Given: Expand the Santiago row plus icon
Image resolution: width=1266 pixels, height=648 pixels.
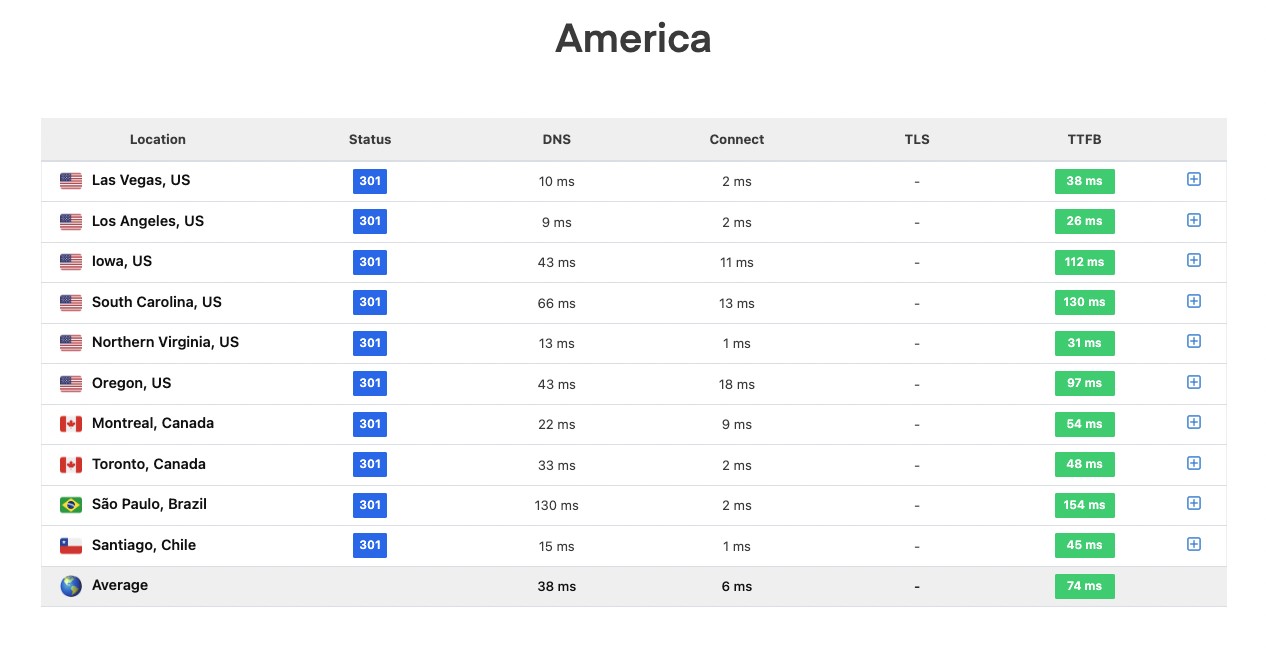Looking at the screenshot, I should (x=1193, y=544).
